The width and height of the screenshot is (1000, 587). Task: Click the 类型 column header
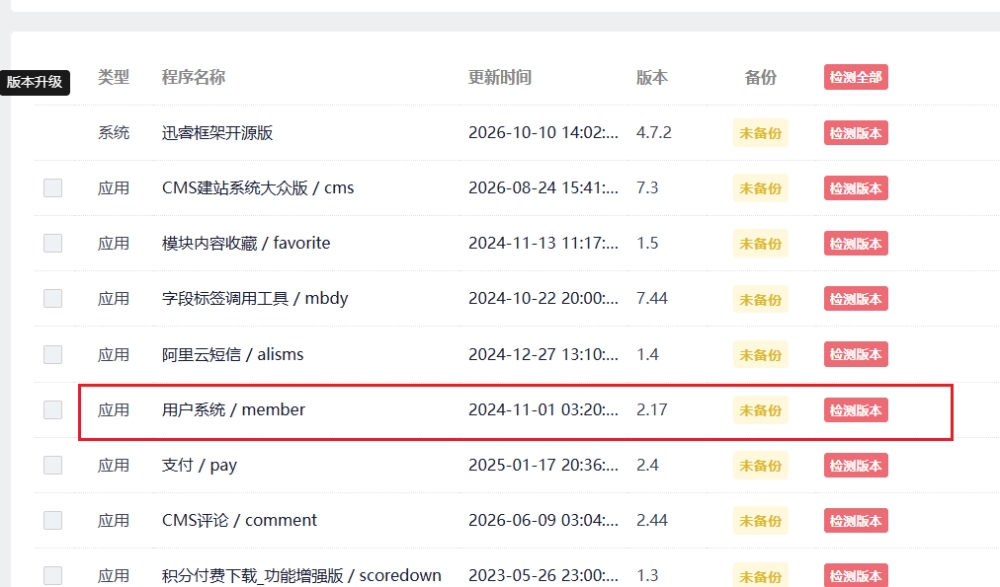pos(114,77)
